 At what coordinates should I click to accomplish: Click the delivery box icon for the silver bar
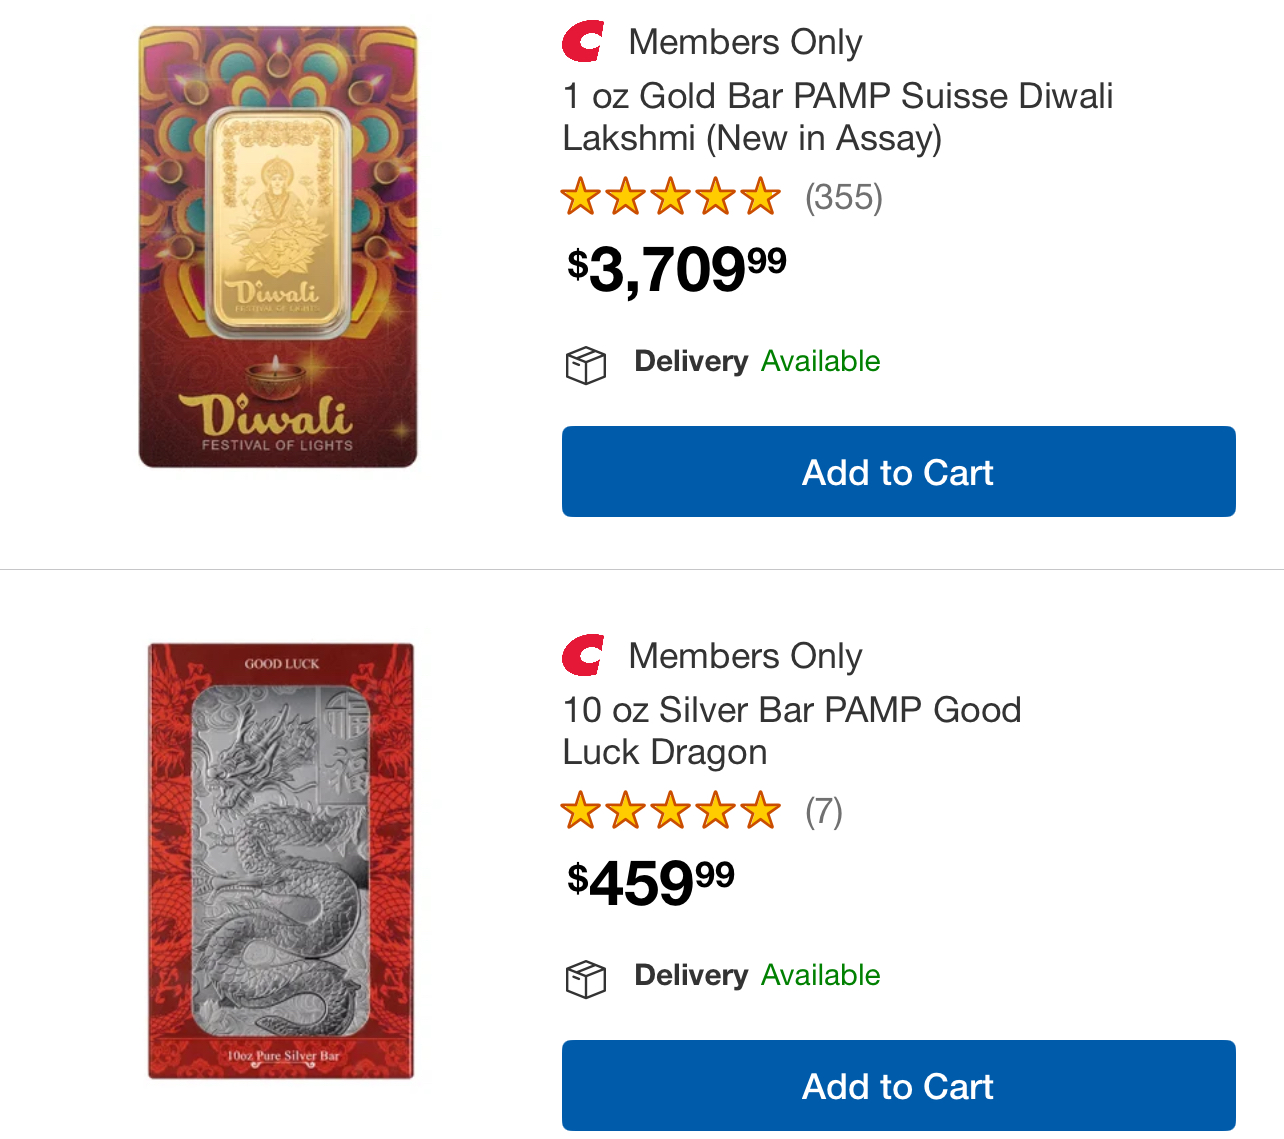pyautogui.click(x=586, y=979)
